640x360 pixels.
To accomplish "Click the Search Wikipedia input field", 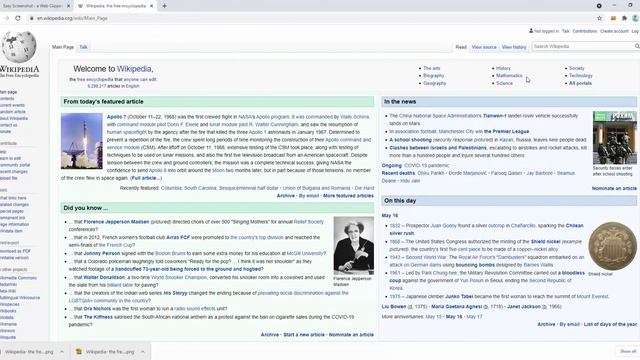I will [582, 46].
